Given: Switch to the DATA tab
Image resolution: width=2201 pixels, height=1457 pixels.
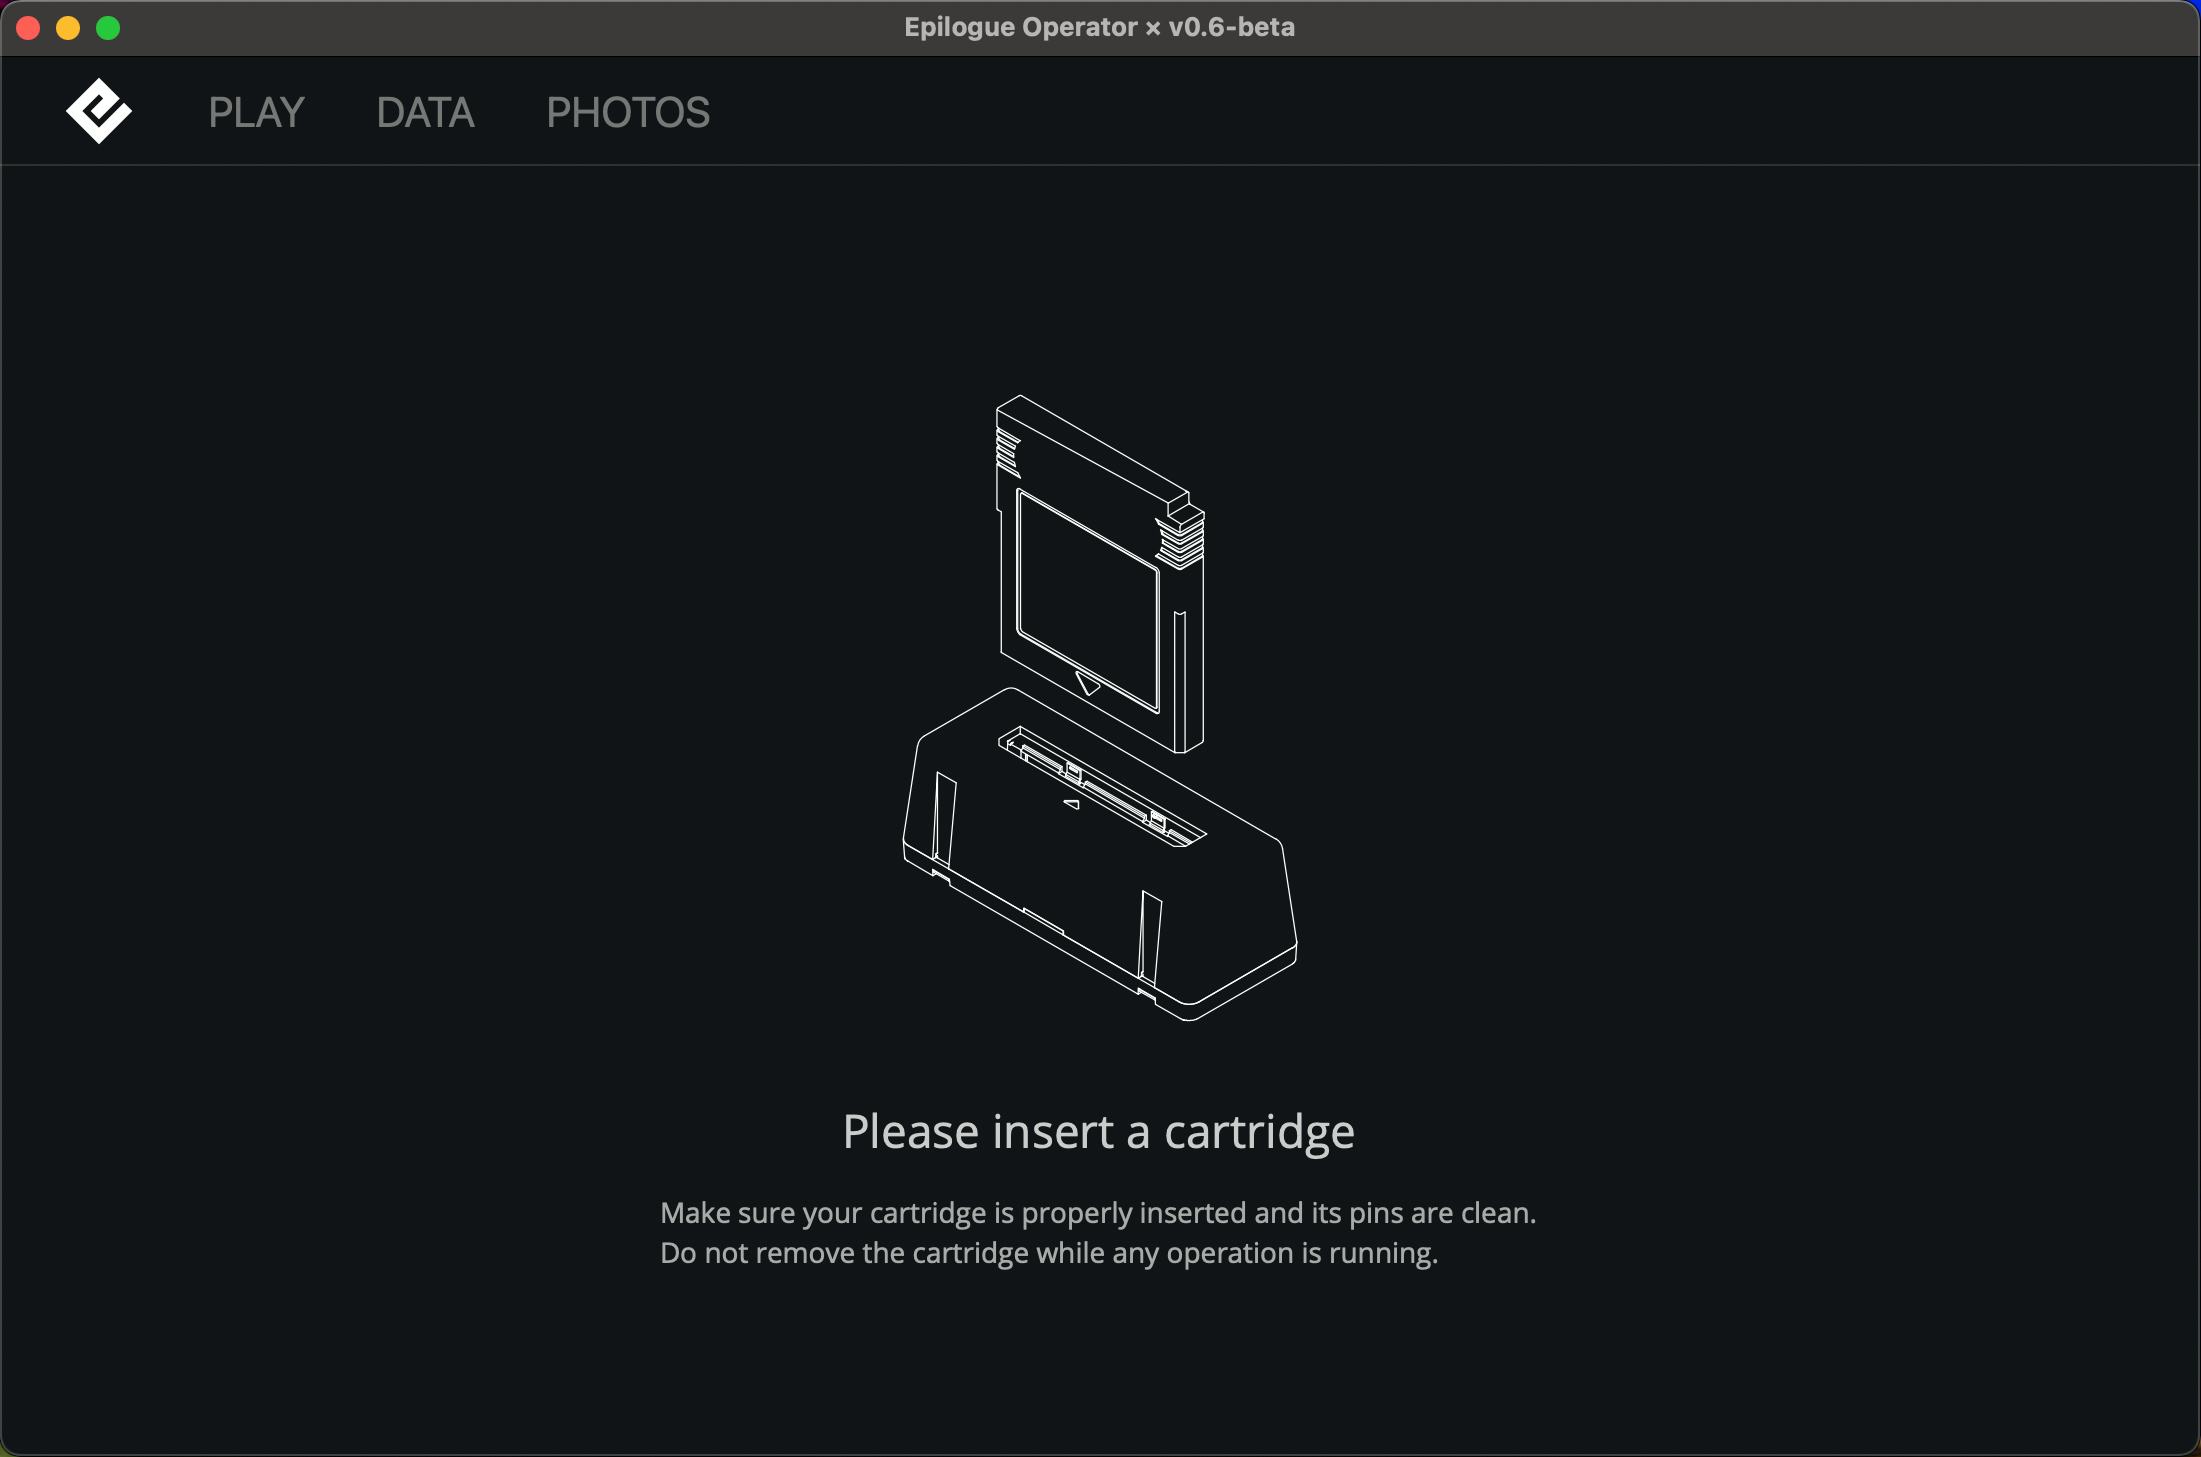Looking at the screenshot, I should (425, 112).
